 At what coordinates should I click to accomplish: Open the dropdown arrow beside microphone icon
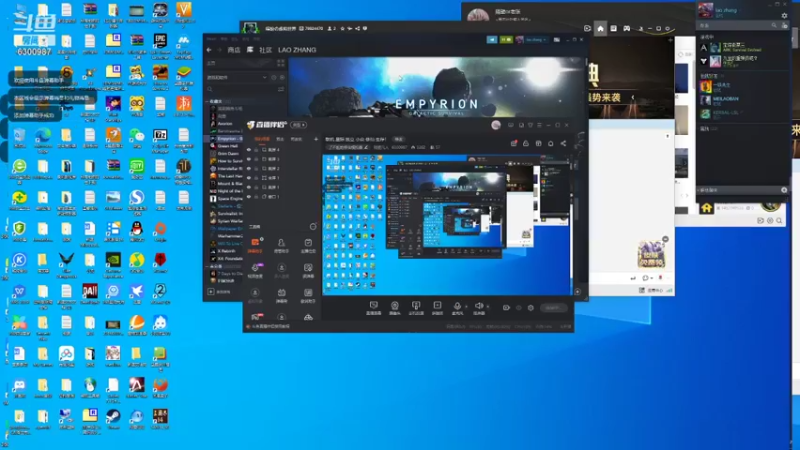466,307
